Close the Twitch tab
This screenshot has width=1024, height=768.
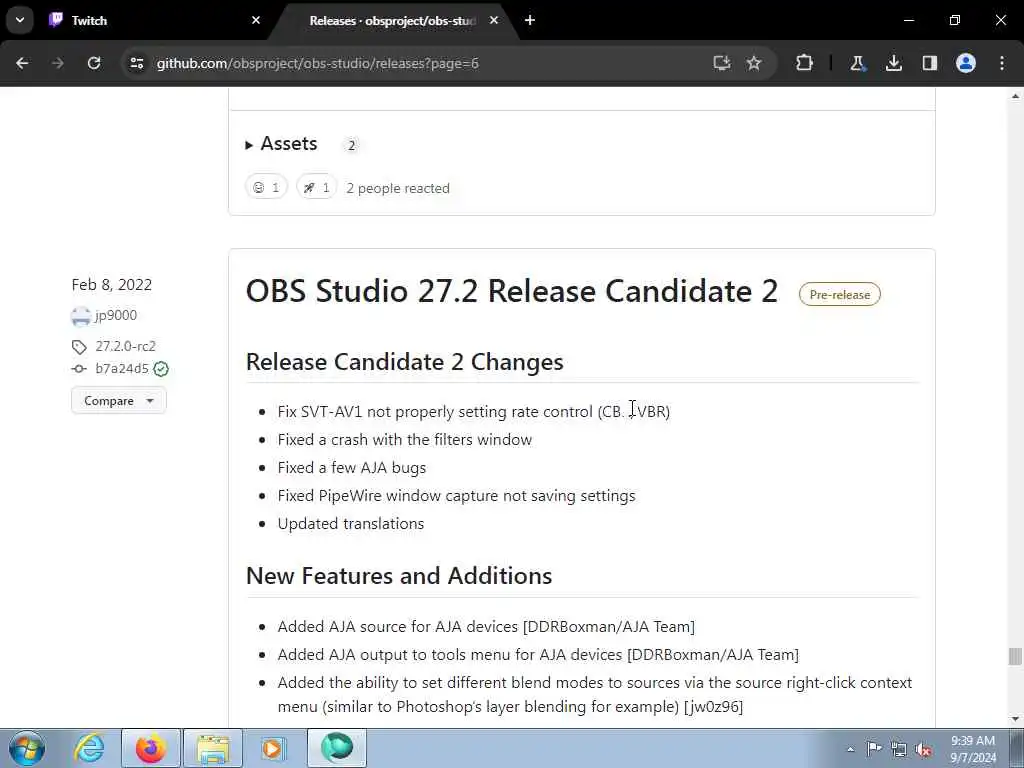(x=256, y=20)
